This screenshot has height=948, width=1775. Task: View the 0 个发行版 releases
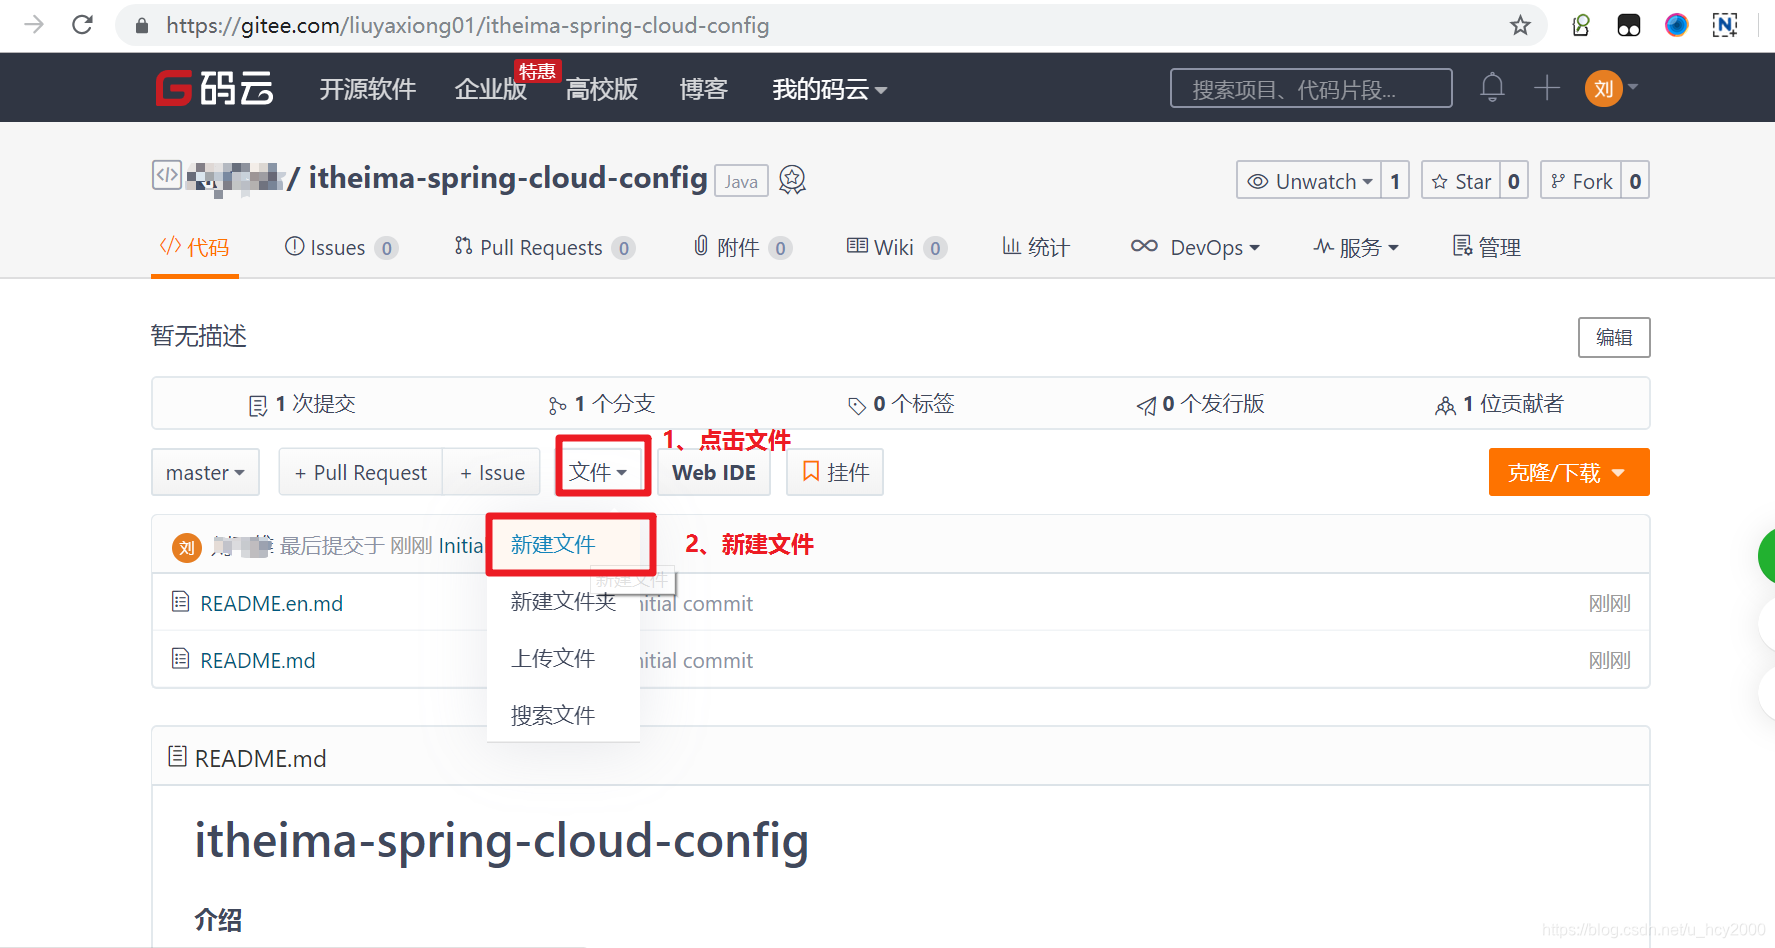click(x=1200, y=404)
